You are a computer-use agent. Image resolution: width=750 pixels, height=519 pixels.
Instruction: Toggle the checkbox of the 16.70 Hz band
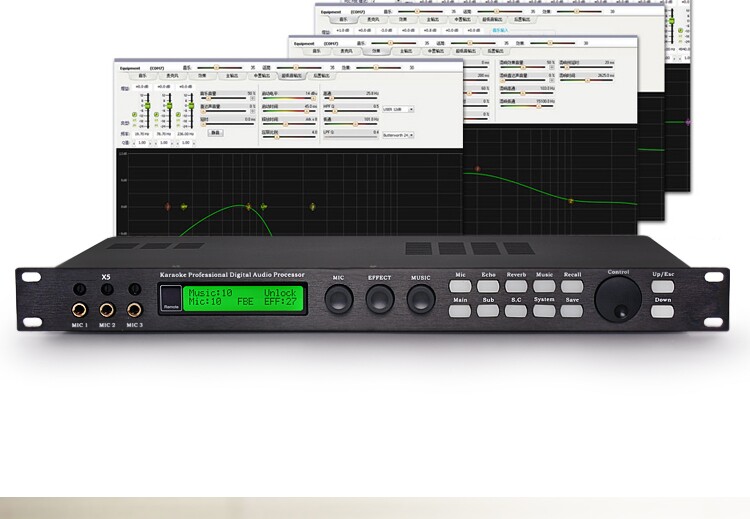click(x=134, y=115)
